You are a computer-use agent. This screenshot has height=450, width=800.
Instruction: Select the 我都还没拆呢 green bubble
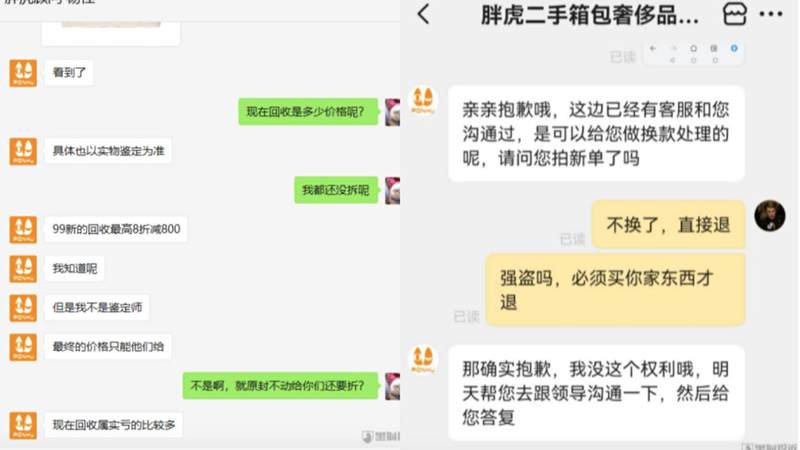336,190
